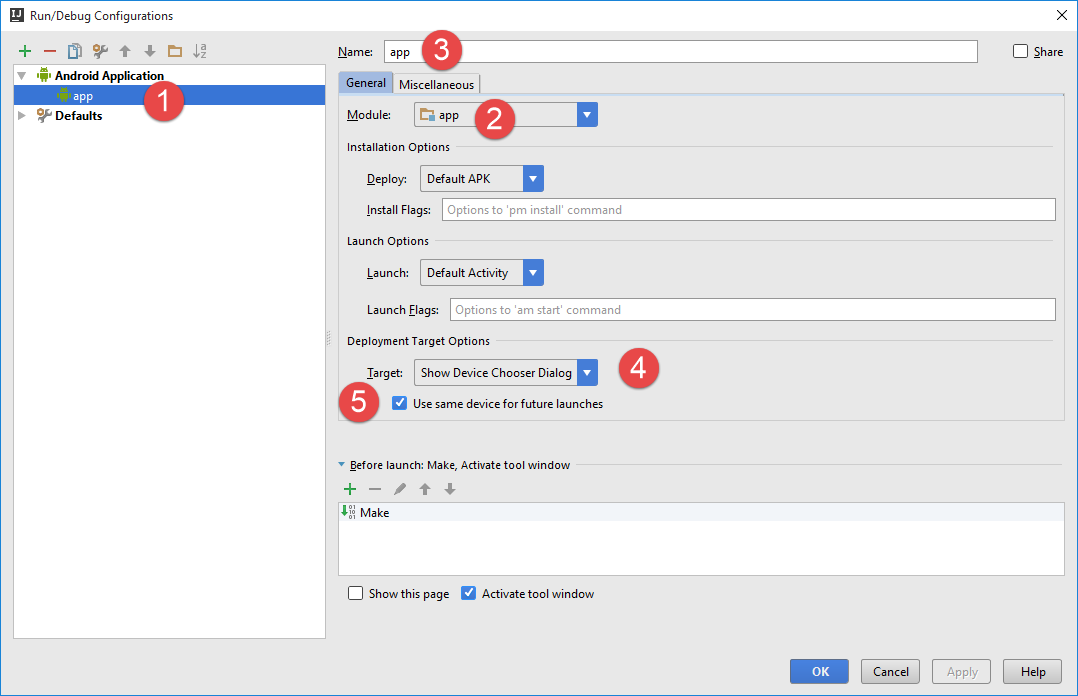Screen dimensions: 1078x696
Task: Click the Install Flags input field
Action: point(748,210)
